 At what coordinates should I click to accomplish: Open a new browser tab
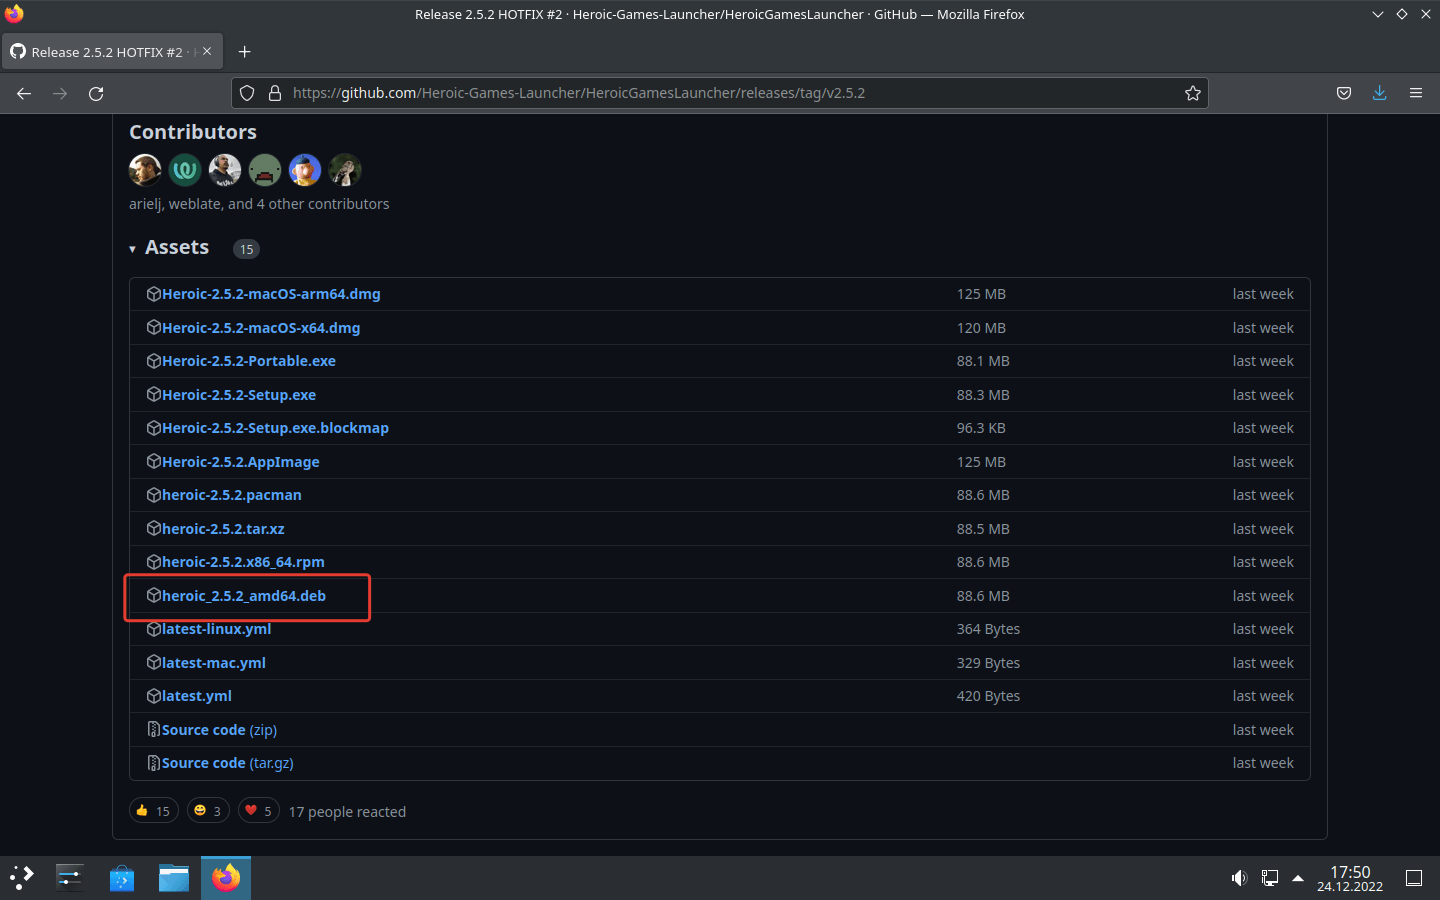(244, 51)
